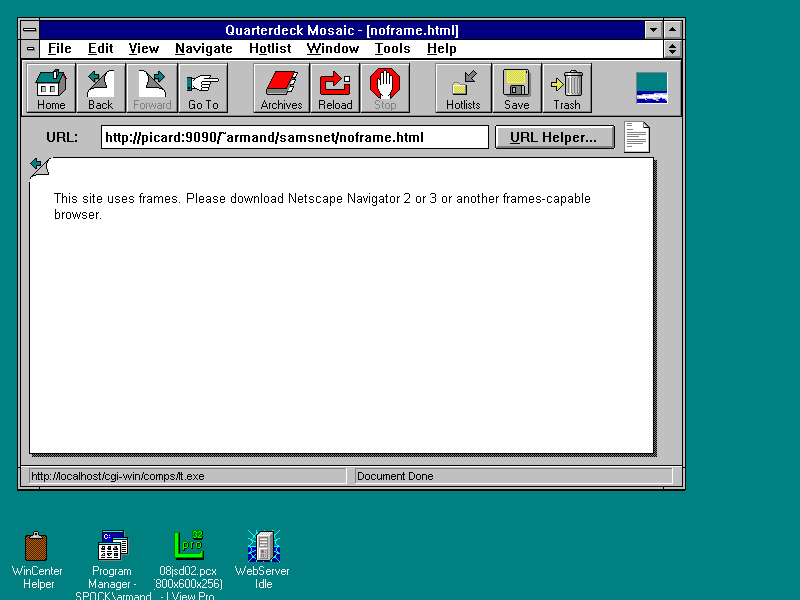The height and width of the screenshot is (600, 800).
Task: Open the Navigate menu
Action: 203,48
